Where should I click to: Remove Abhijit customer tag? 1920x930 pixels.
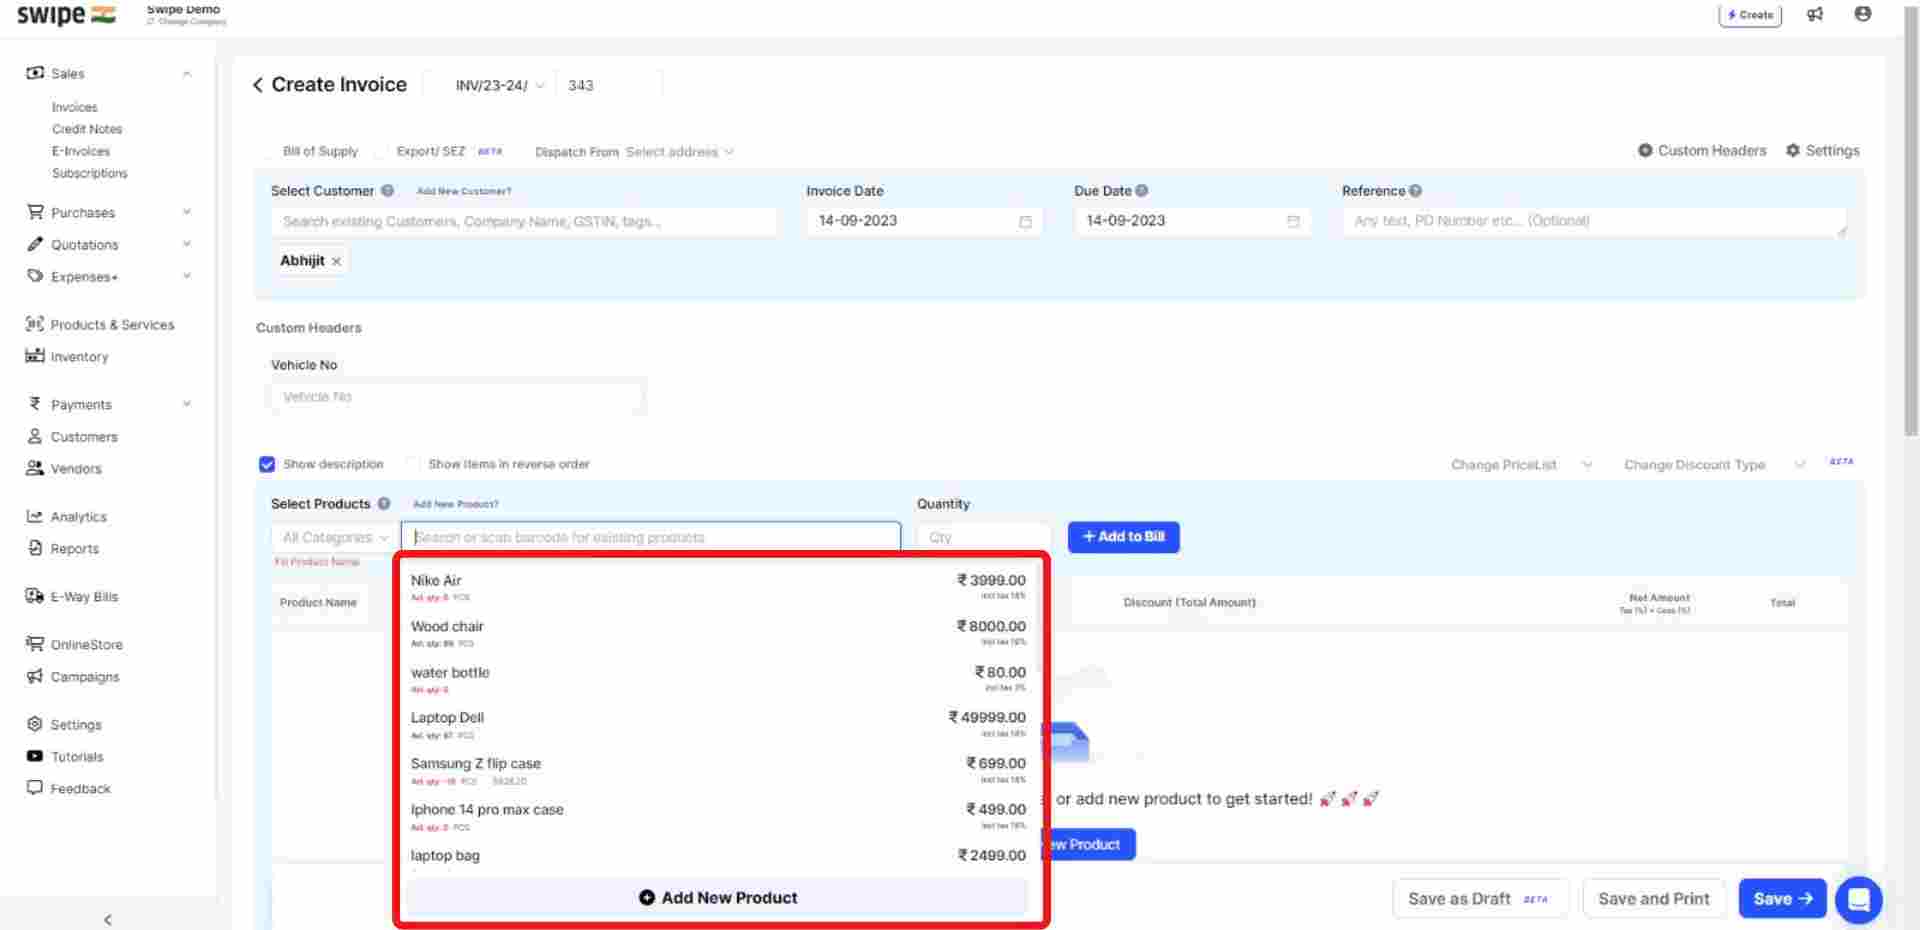point(336,261)
